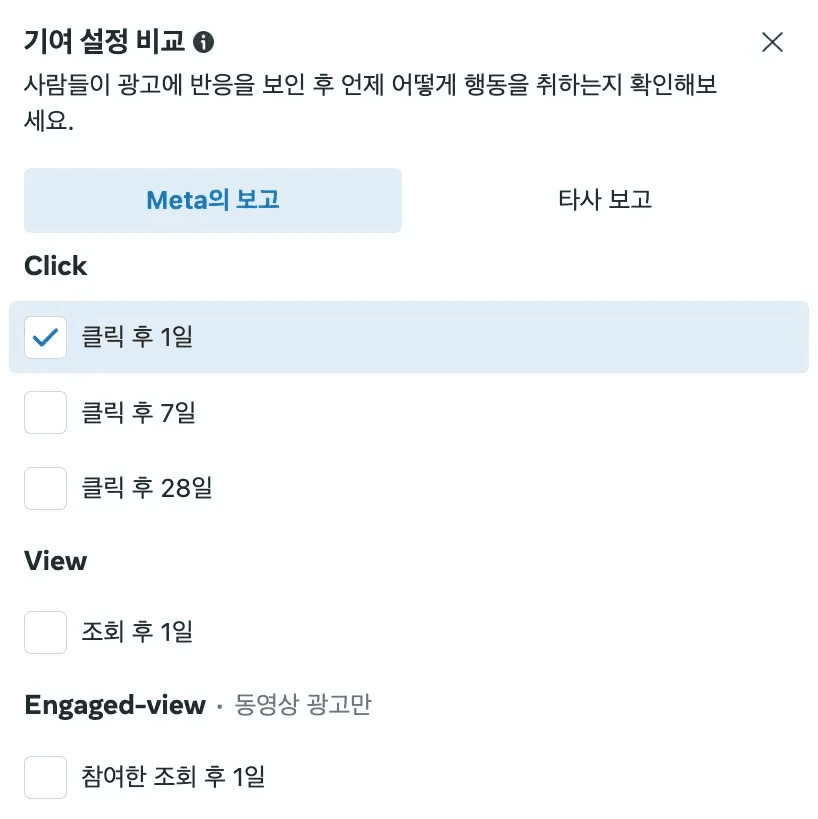Open the 타사 보고 tab
Image resolution: width=818 pixels, height=819 pixels.
(x=605, y=200)
